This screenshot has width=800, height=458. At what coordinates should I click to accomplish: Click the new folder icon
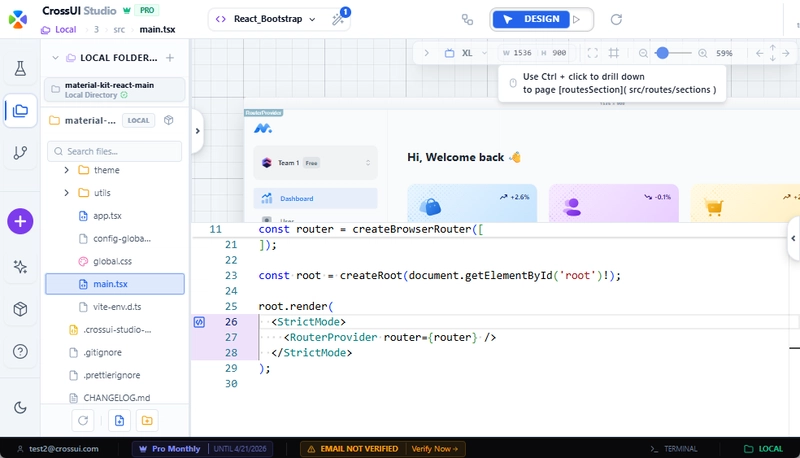pyautogui.click(x=147, y=421)
